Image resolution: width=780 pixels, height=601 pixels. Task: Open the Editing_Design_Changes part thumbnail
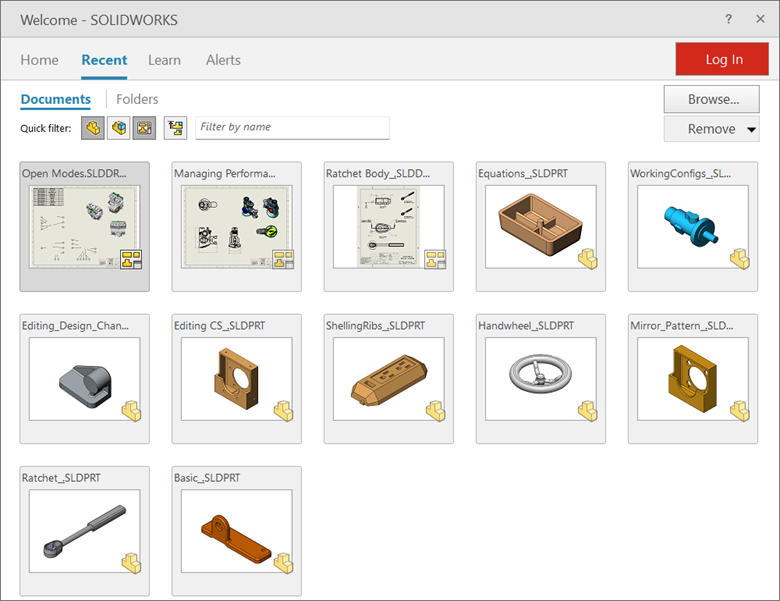(85, 379)
